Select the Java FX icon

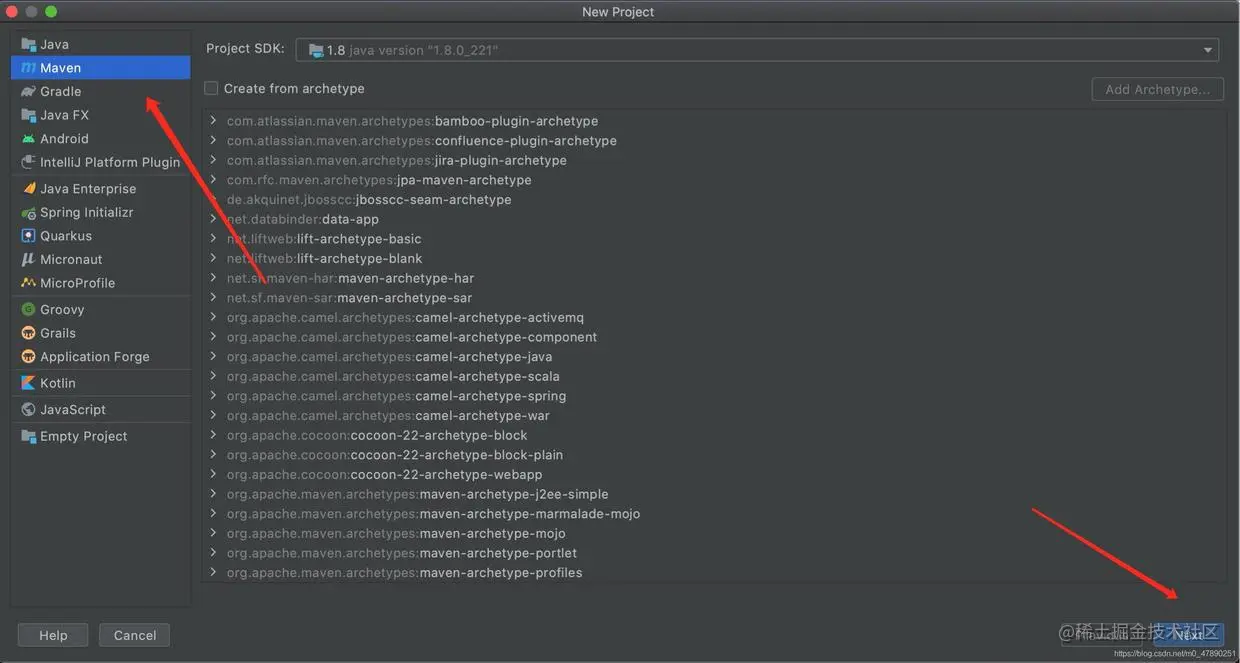click(28, 115)
